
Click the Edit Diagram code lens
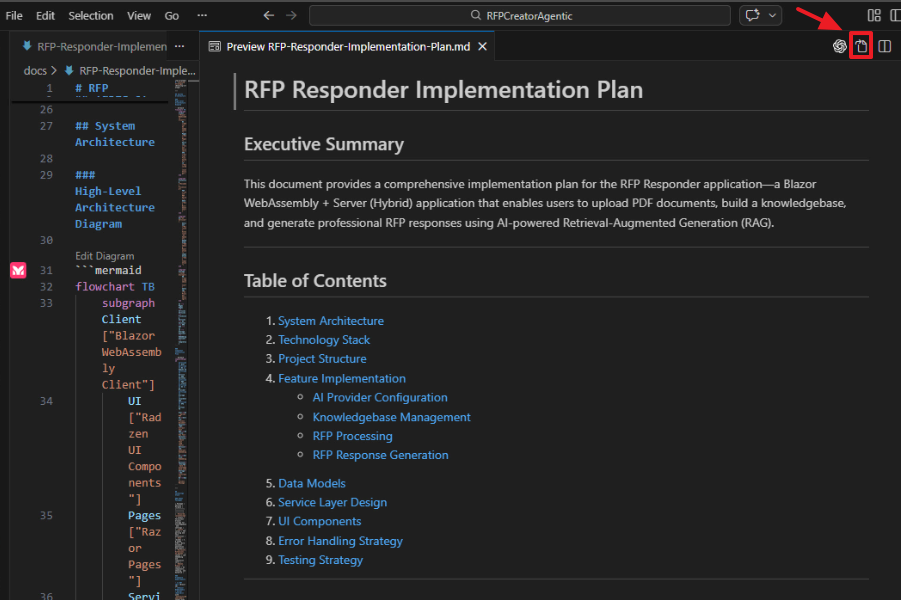tap(104, 256)
